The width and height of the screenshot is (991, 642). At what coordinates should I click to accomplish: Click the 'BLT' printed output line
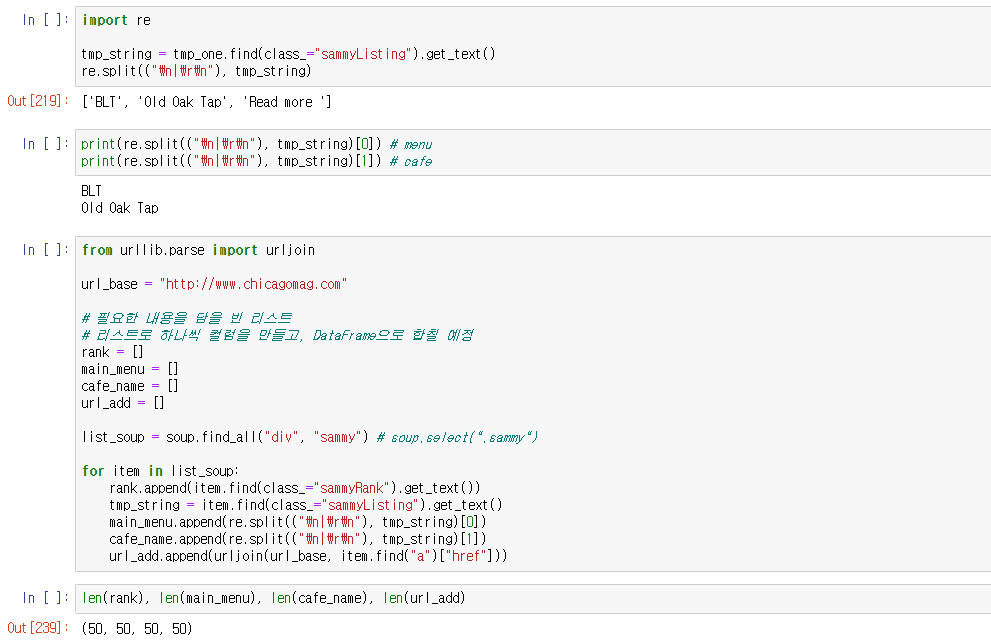(91, 191)
